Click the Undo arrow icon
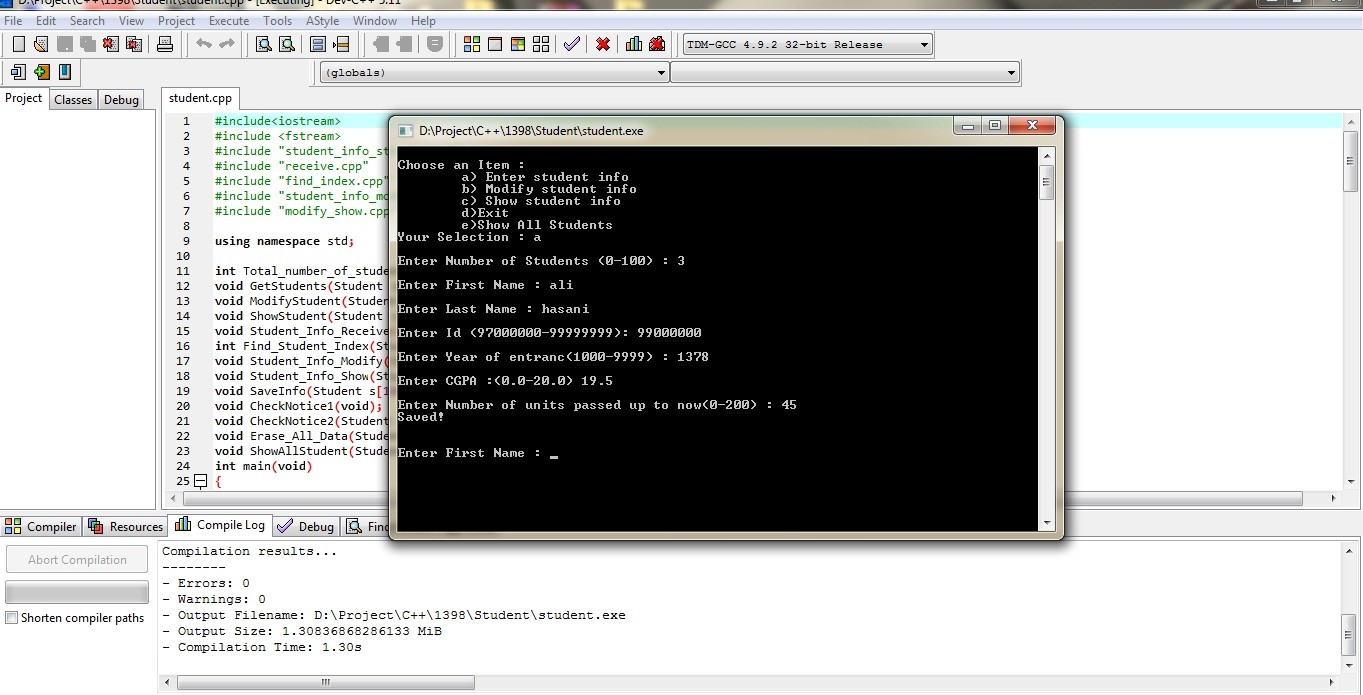 [x=204, y=44]
